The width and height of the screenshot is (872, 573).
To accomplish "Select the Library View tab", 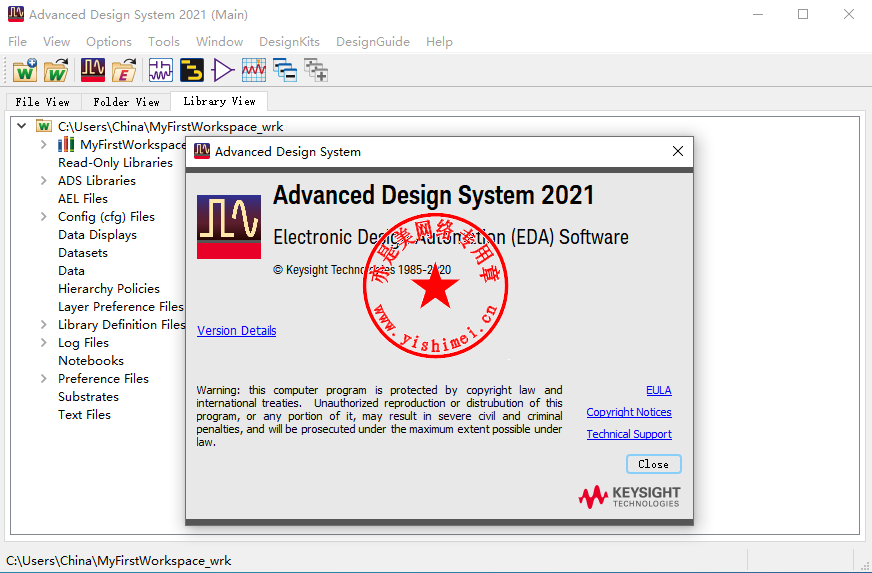I will click(x=220, y=101).
